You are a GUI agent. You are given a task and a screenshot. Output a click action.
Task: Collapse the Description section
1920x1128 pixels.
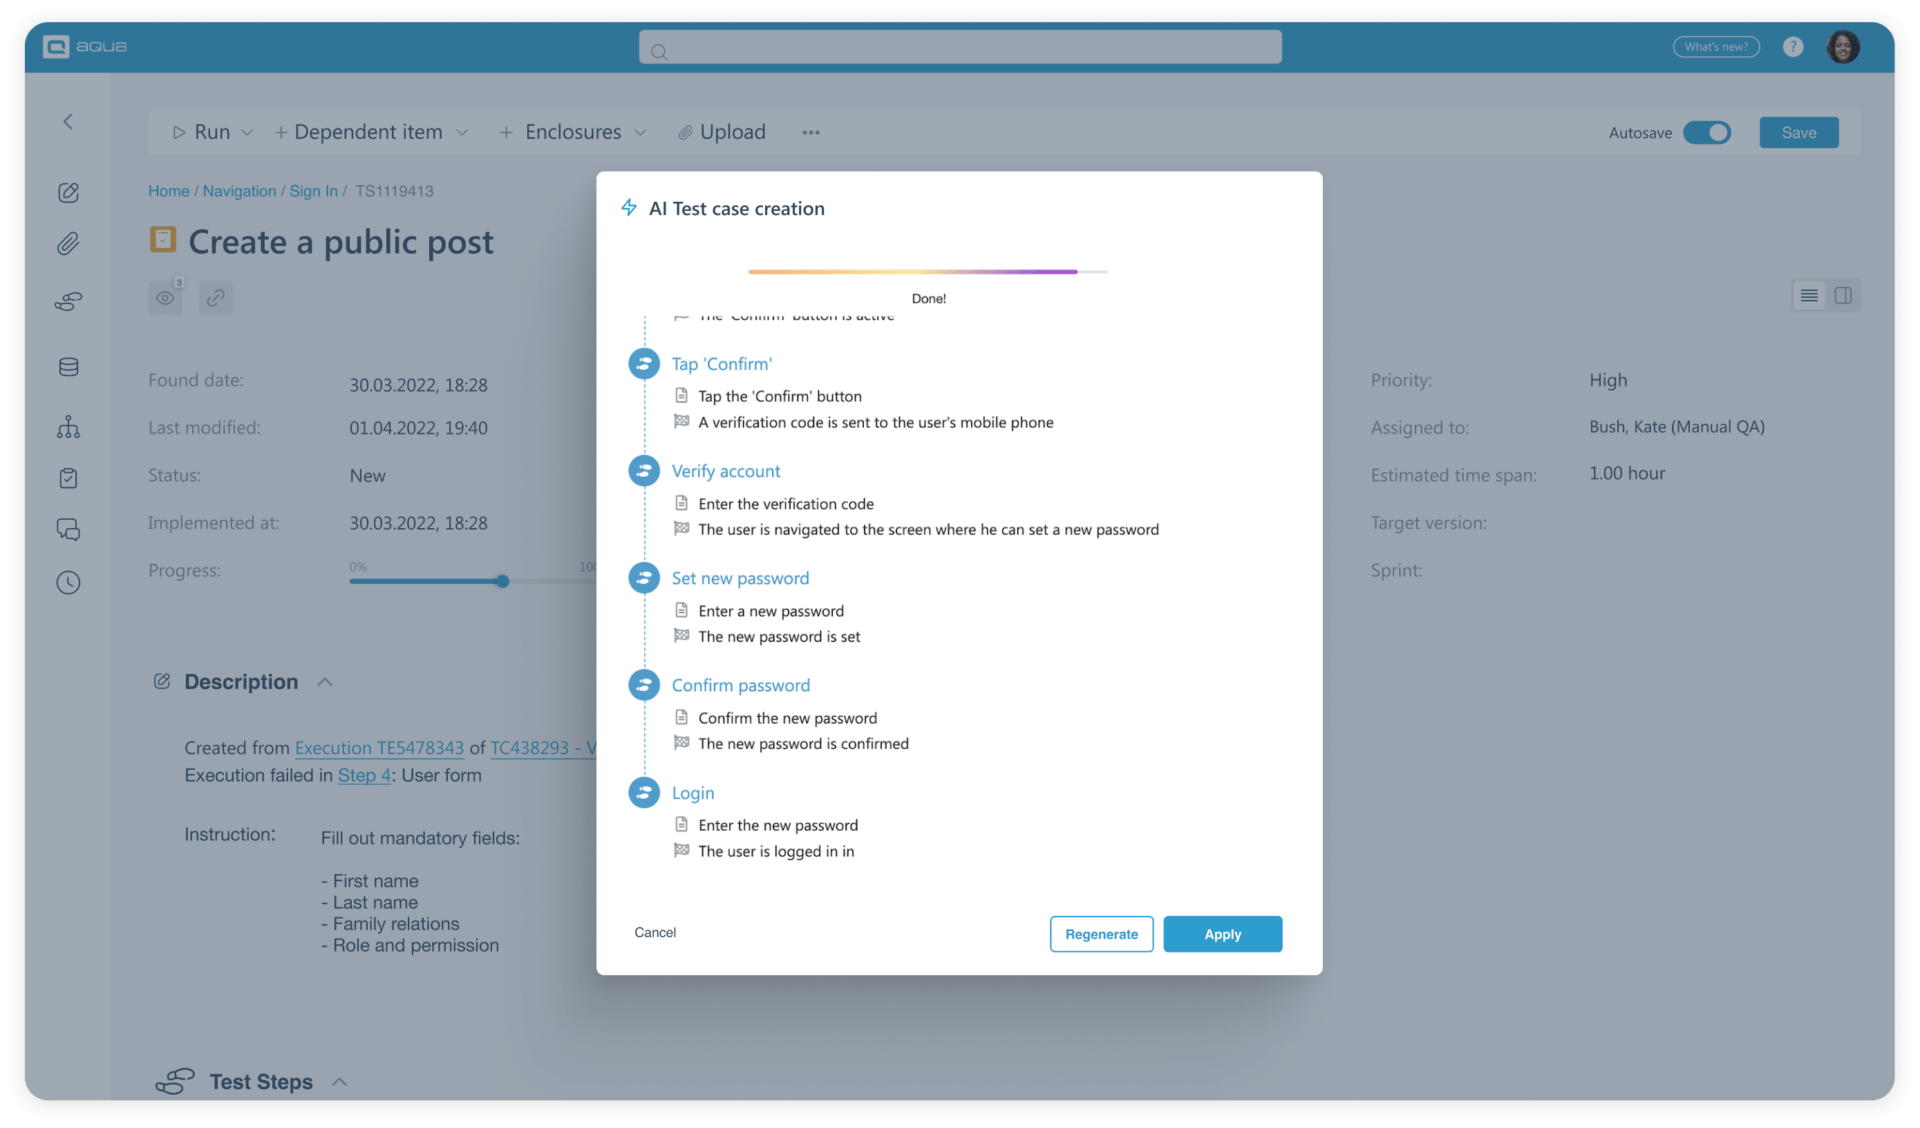[x=325, y=681]
